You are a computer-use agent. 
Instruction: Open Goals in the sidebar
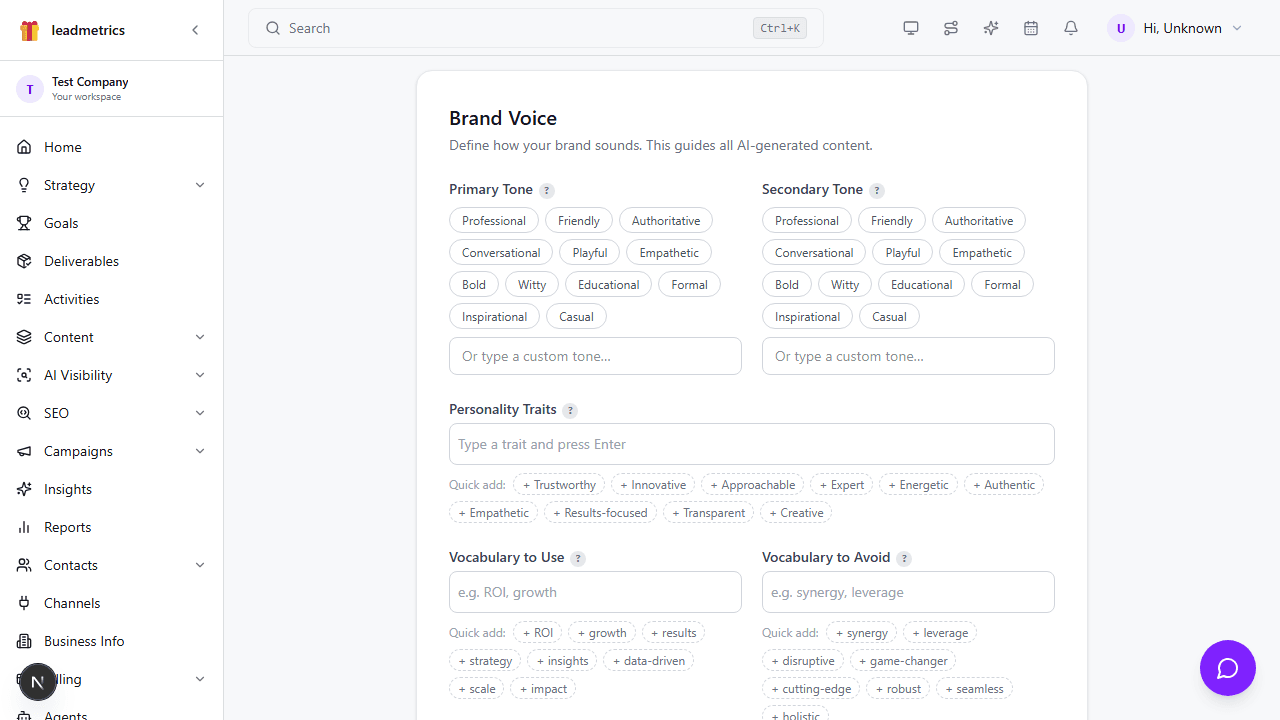(x=112, y=223)
